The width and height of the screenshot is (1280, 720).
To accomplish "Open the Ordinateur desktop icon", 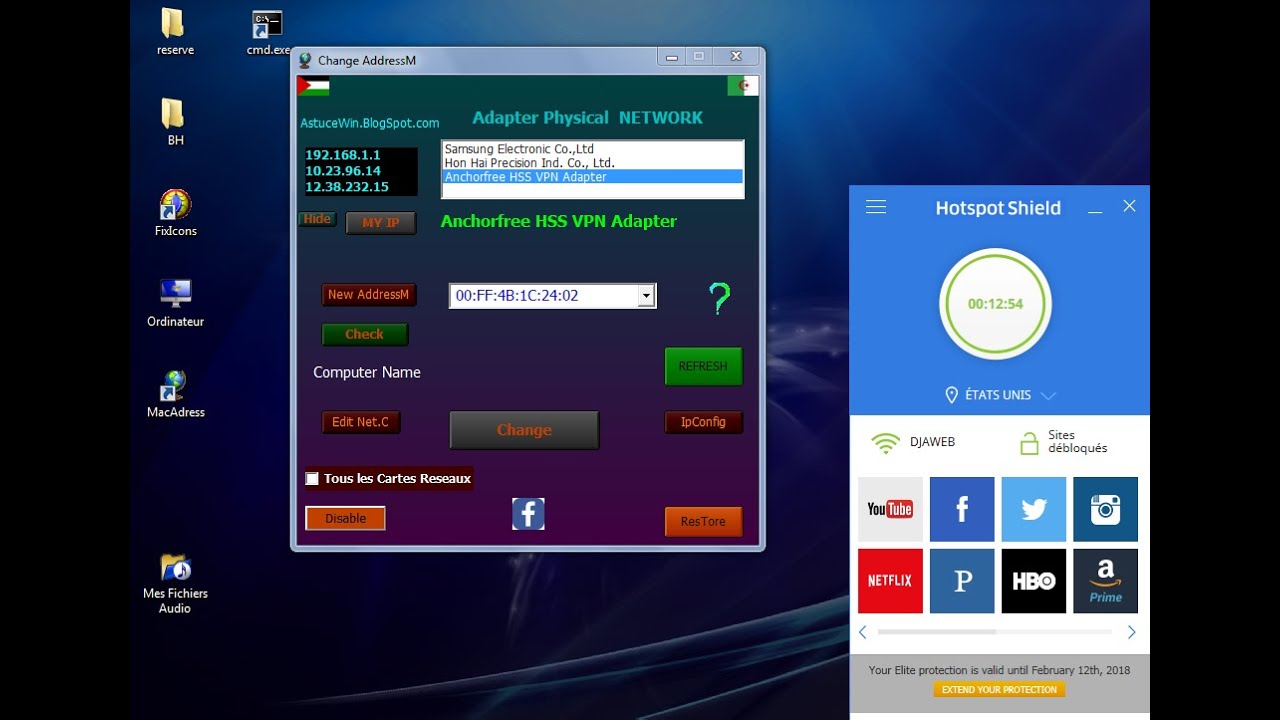I will click(175, 302).
